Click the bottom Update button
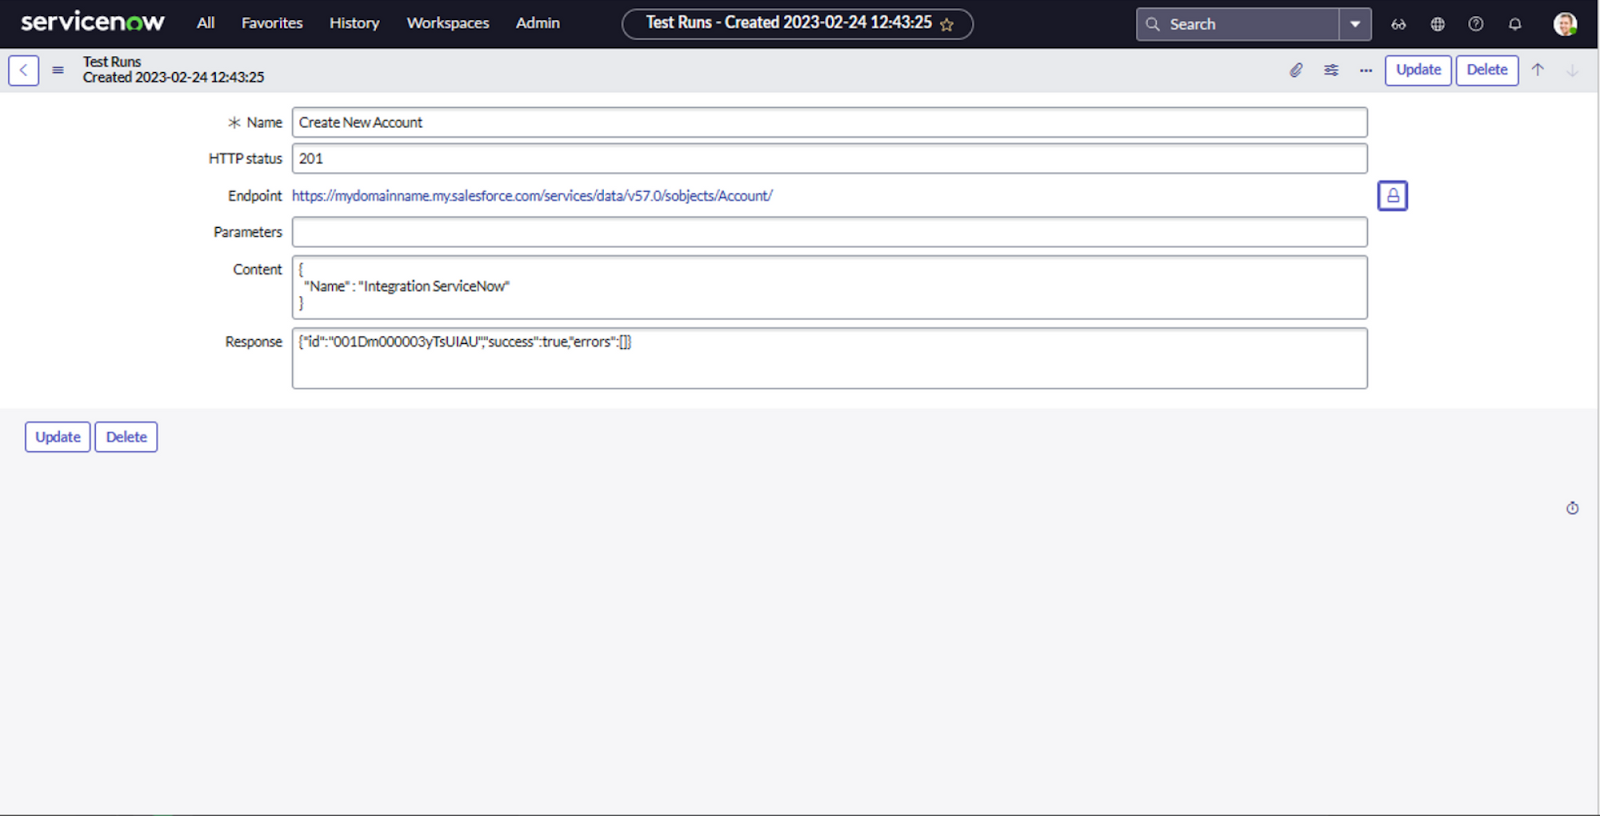1600x816 pixels. (x=58, y=437)
